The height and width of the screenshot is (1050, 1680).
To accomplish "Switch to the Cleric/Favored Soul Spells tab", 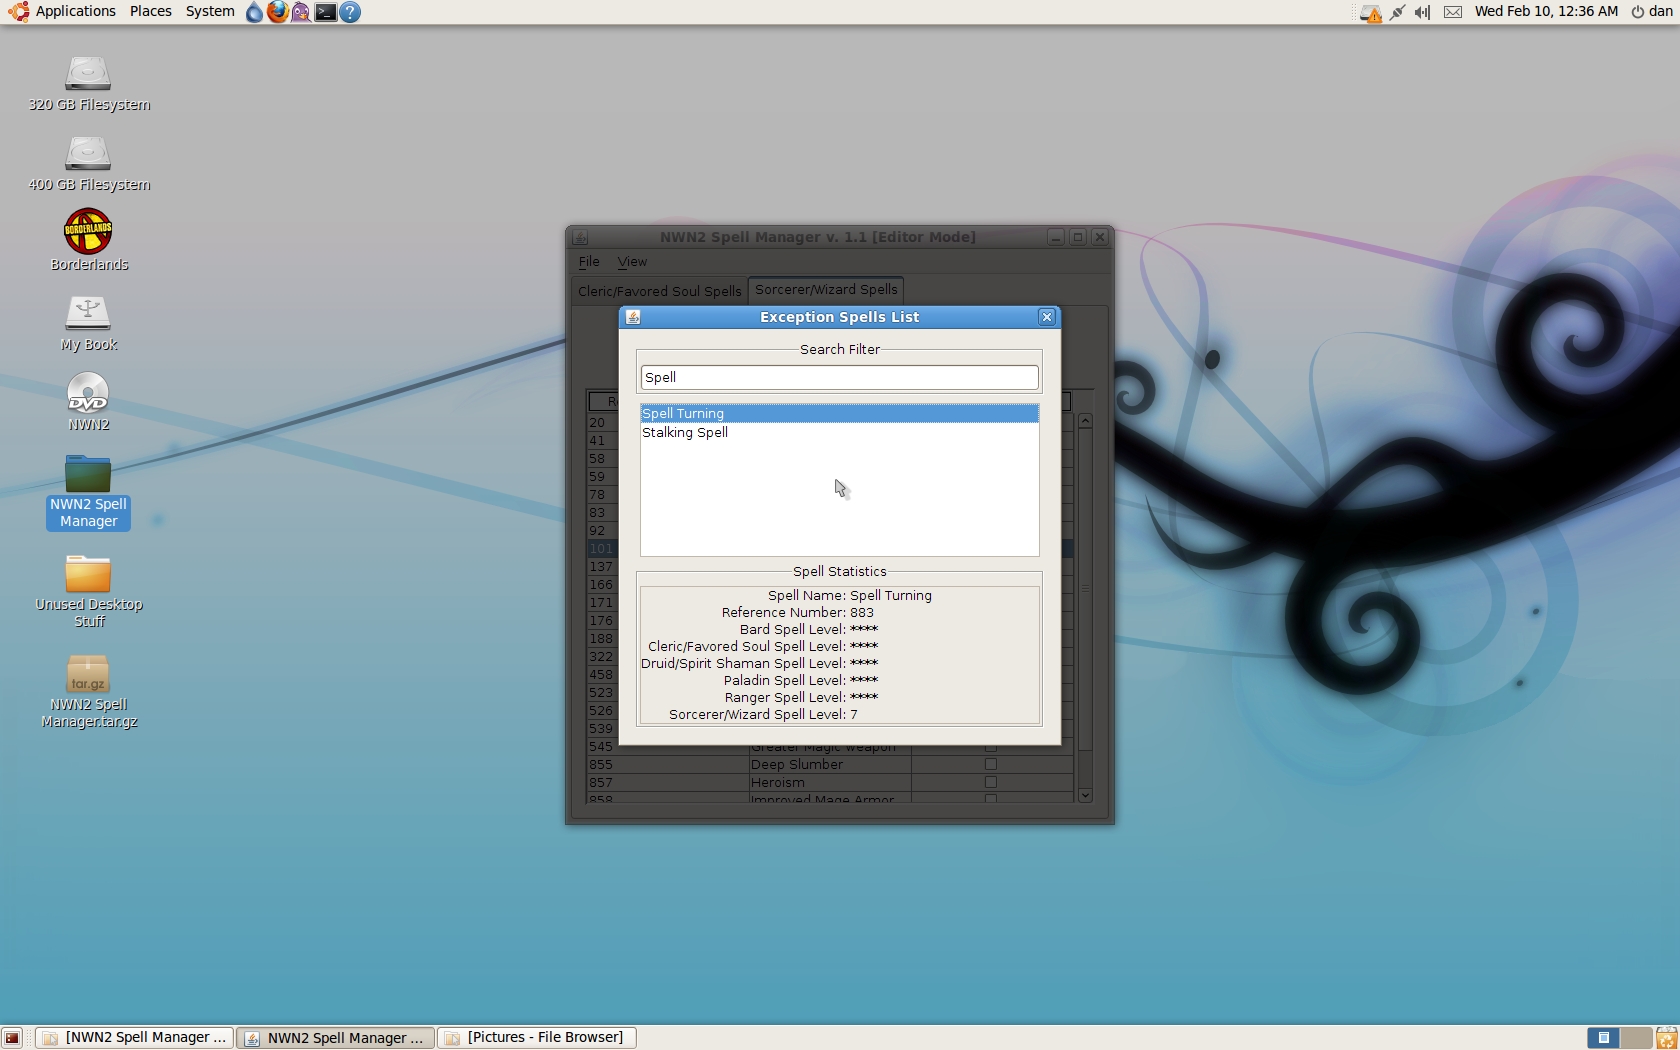I will tap(659, 291).
